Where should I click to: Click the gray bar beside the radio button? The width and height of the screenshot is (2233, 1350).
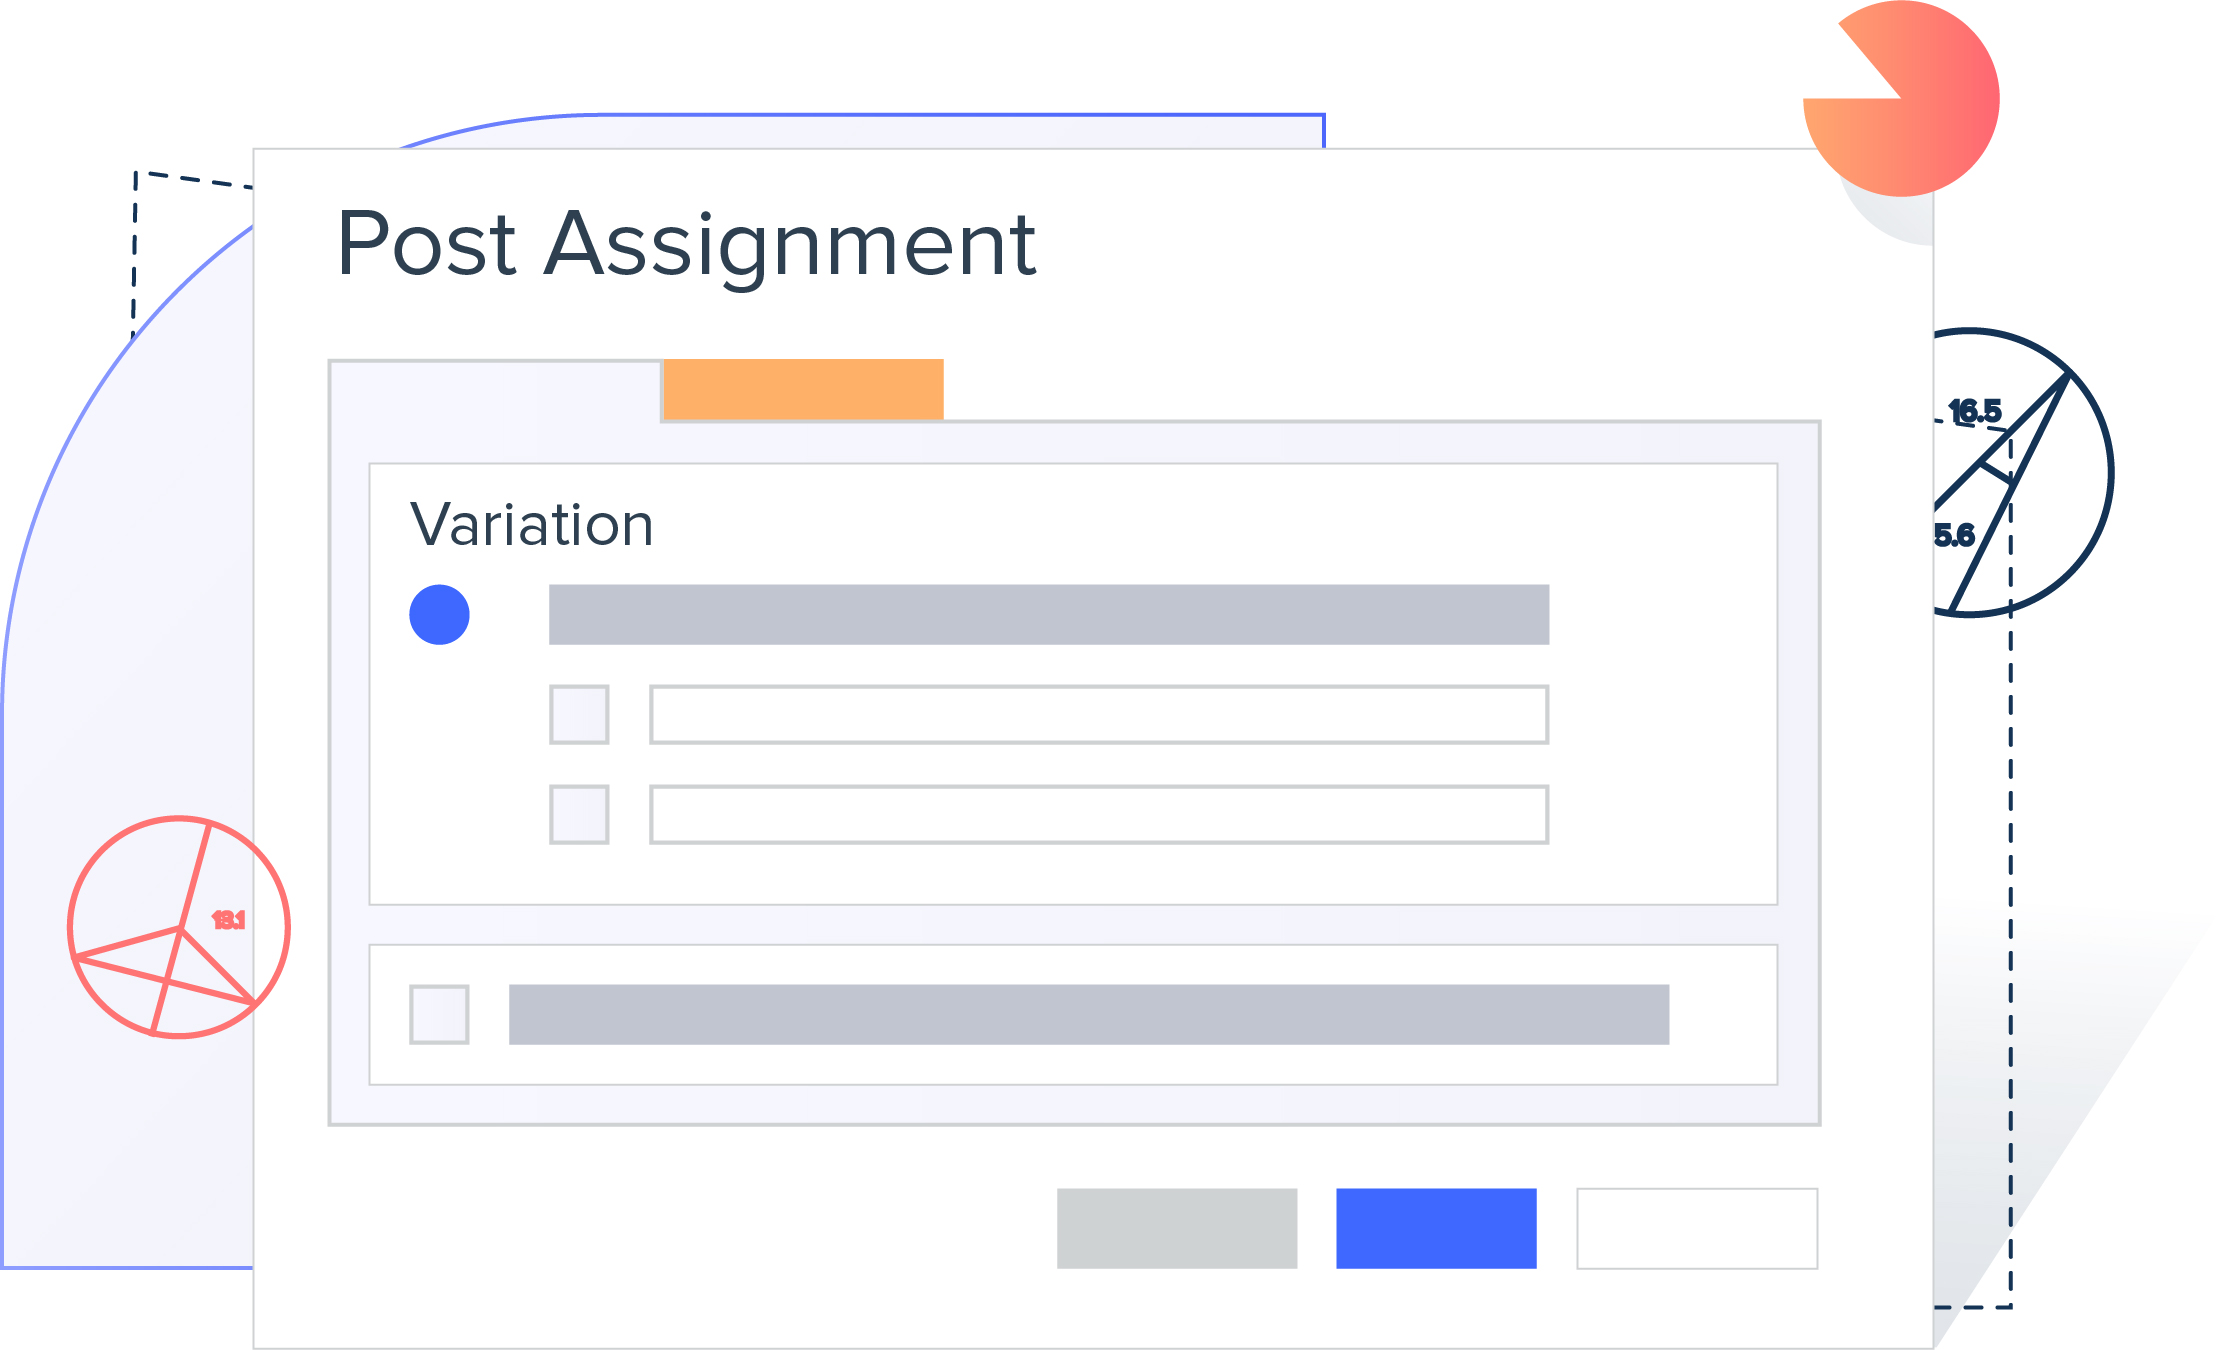coord(1049,614)
